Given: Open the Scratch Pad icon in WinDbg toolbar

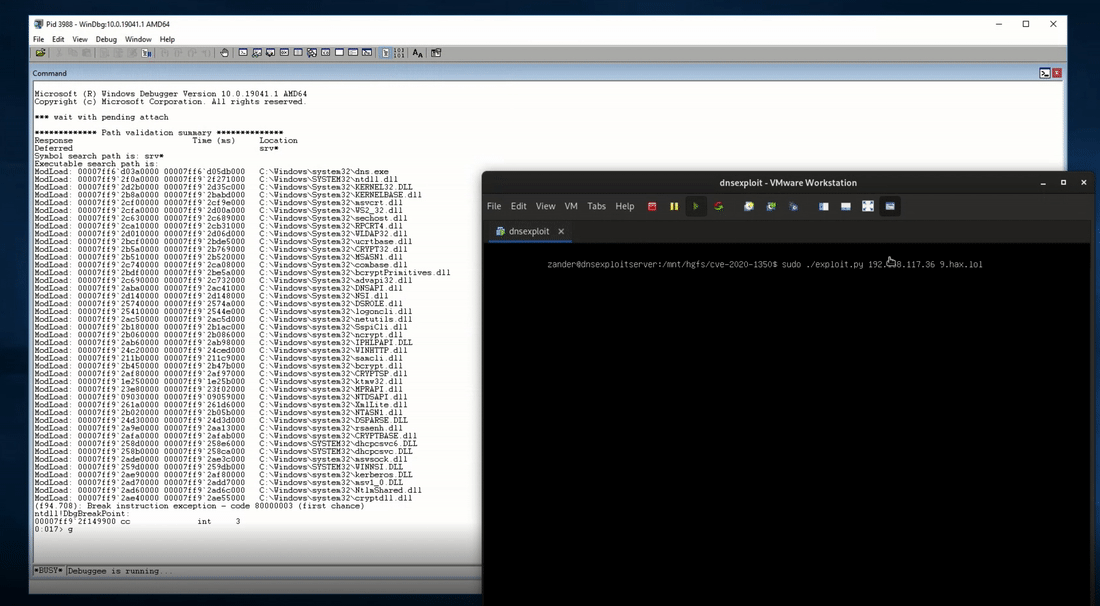Looking at the screenshot, I should pyautogui.click(x=339, y=53).
